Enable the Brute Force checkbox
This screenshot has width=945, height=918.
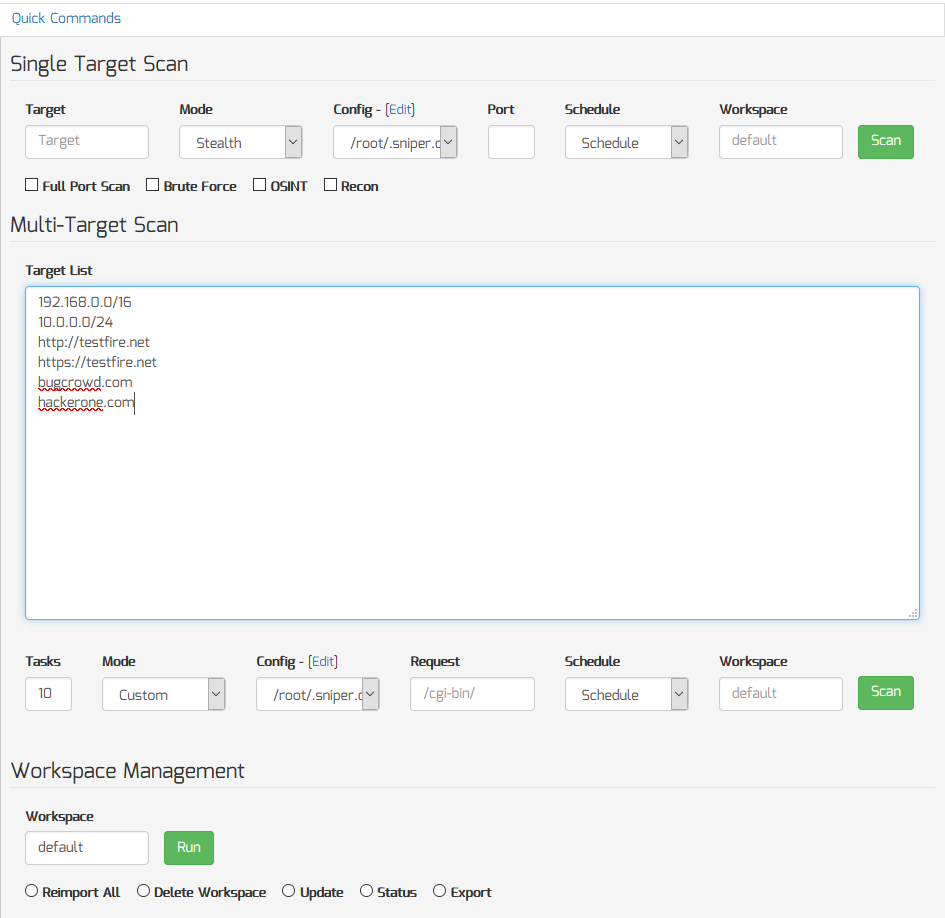(x=152, y=184)
